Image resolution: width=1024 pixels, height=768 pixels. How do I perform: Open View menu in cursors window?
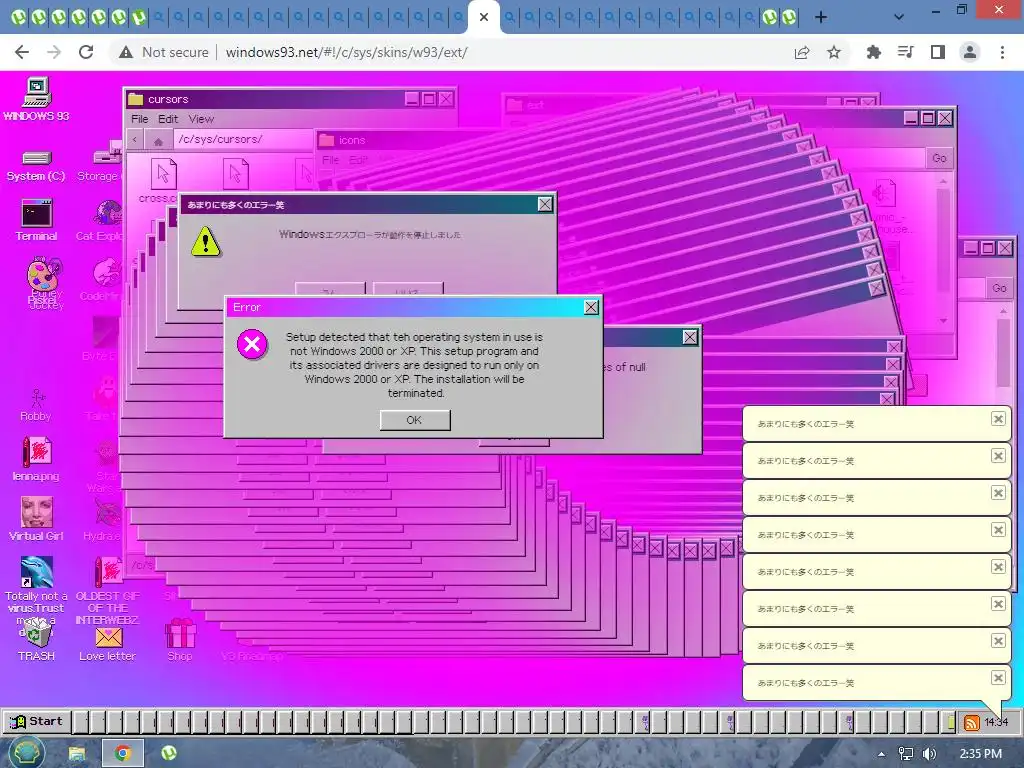[x=201, y=119]
